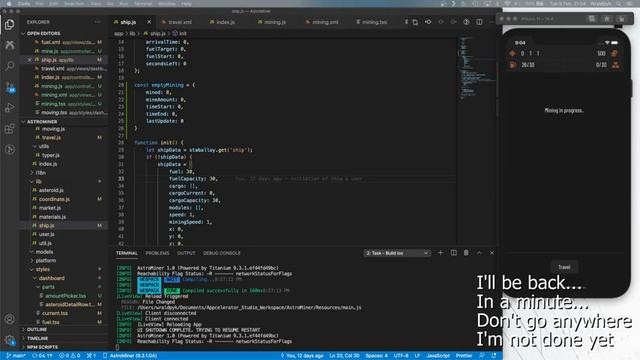Image resolution: width=640 pixels, height=360 pixels.
Task: Open the Accounts icon in activity bar
Action: [9, 319]
